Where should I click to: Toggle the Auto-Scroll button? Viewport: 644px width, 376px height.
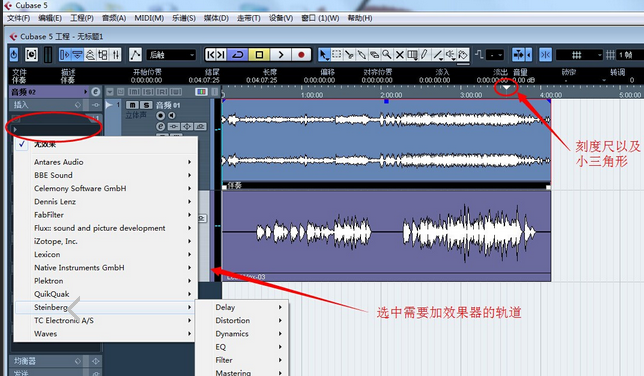click(x=519, y=55)
